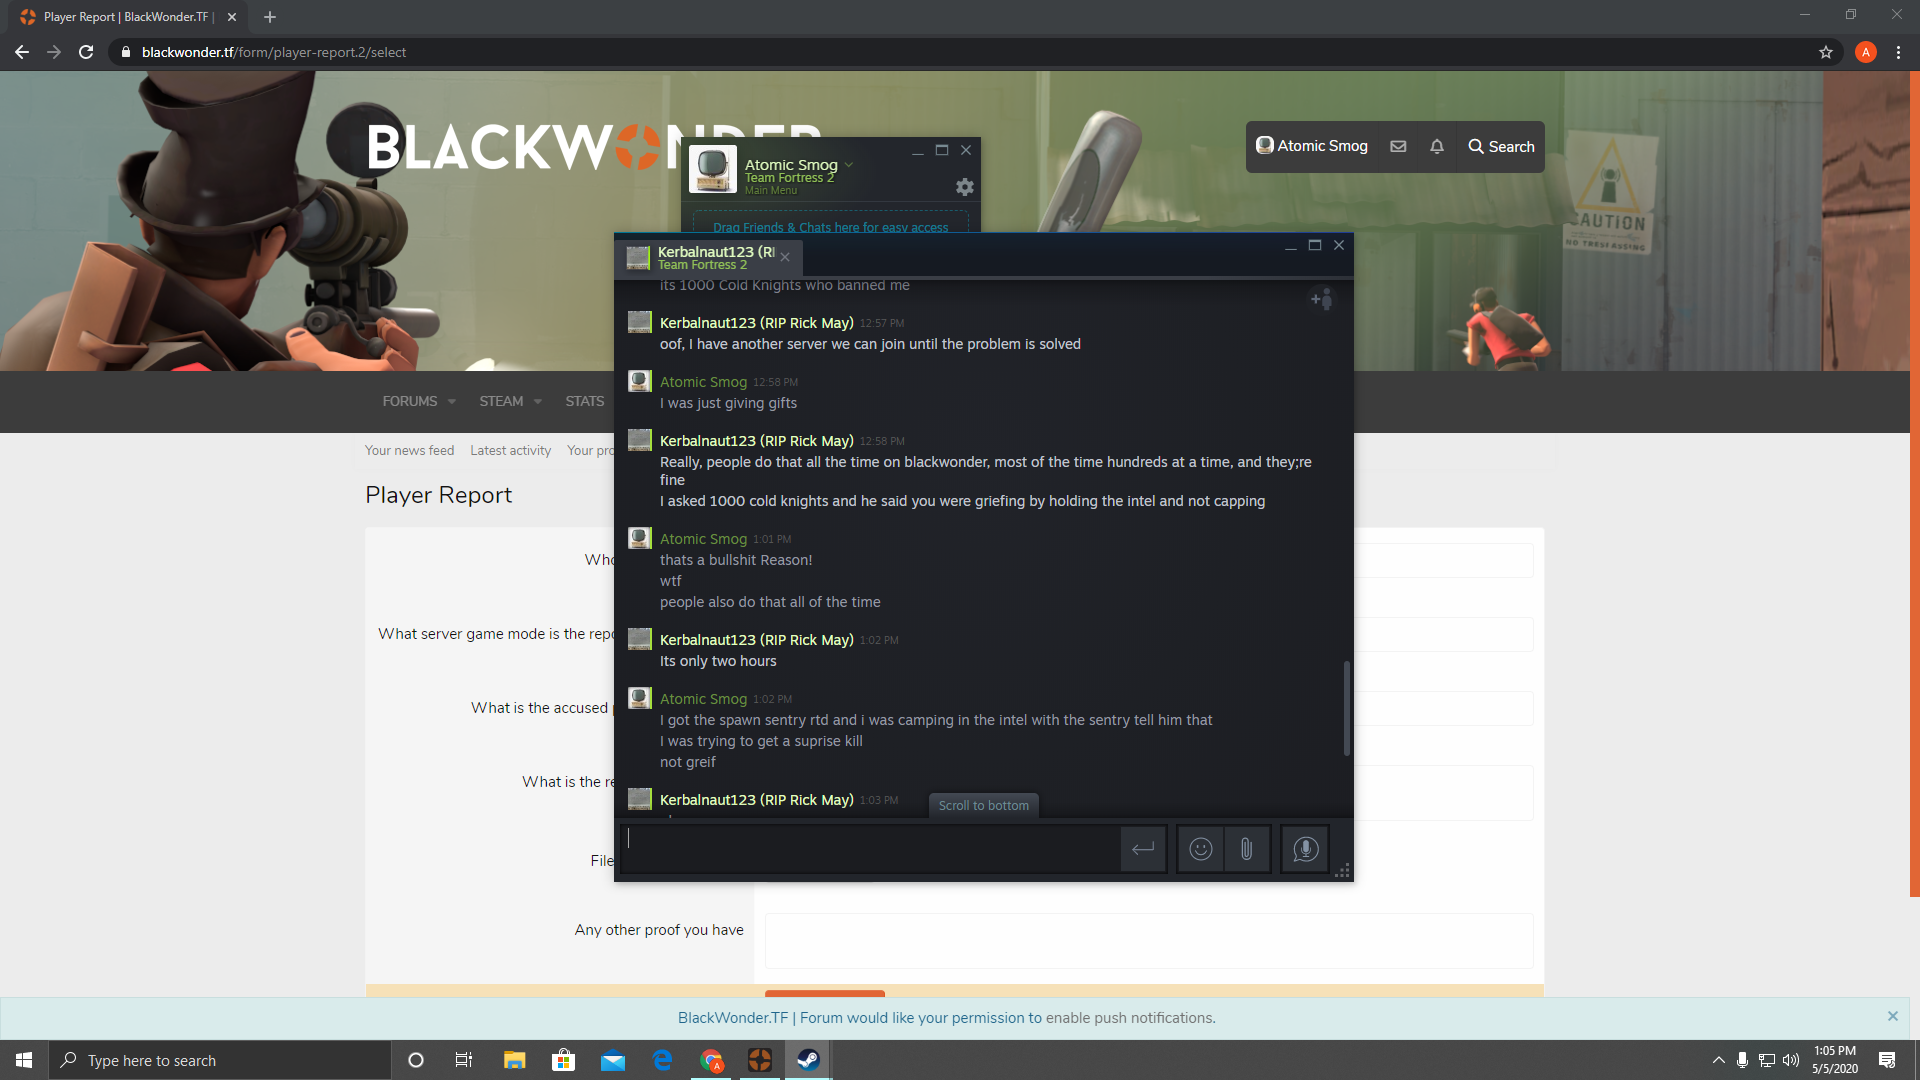
Task: Click the Windows search box
Action: pyautogui.click(x=220, y=1060)
